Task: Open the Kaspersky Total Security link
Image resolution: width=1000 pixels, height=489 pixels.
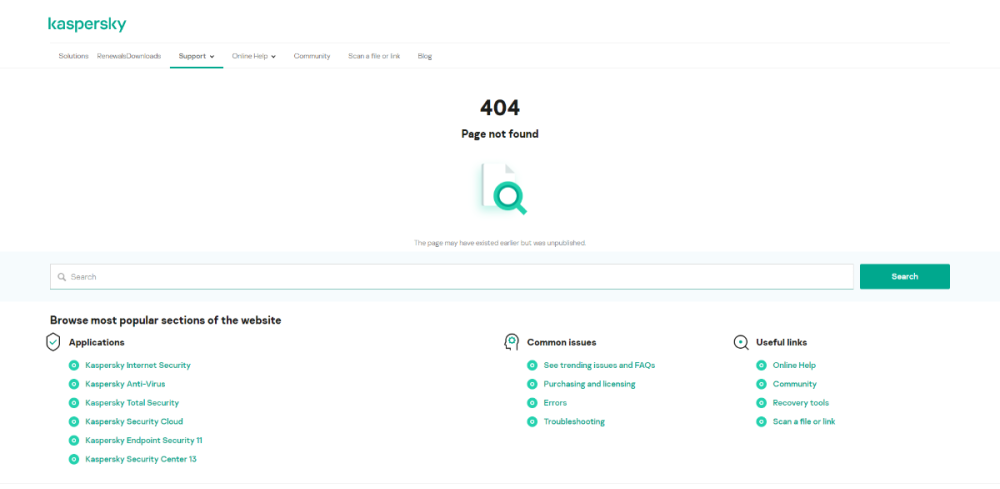Action: pyautogui.click(x=132, y=403)
